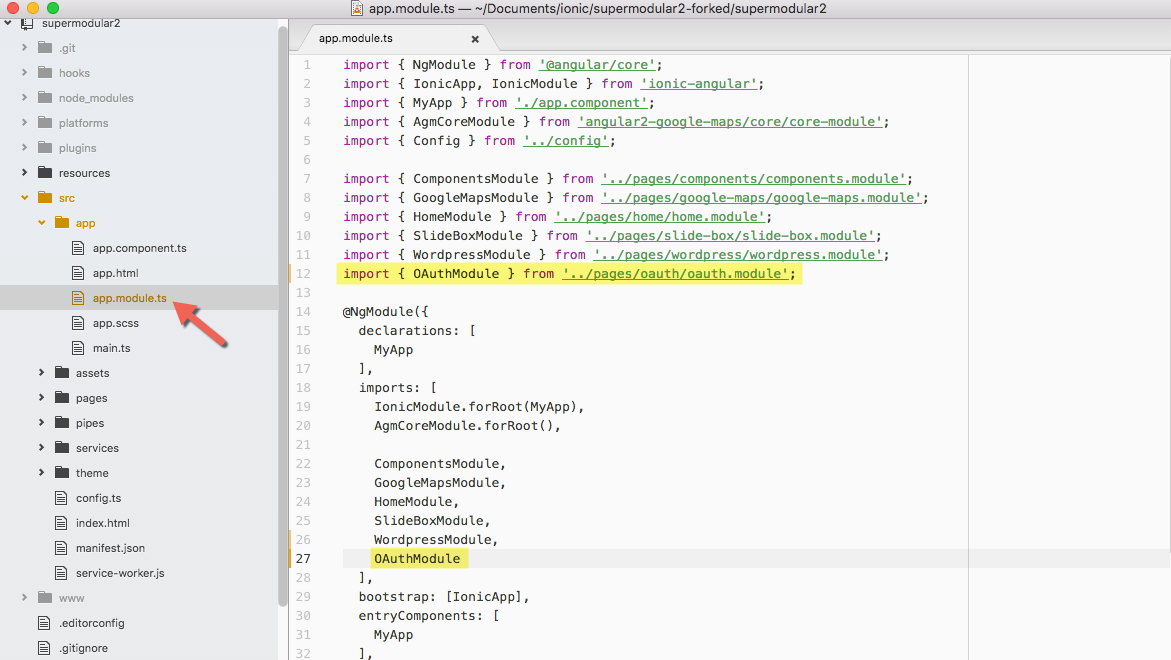Image resolution: width=1171 pixels, height=660 pixels.
Task: Click the app.module.ts file icon in tree
Action: coord(78,298)
